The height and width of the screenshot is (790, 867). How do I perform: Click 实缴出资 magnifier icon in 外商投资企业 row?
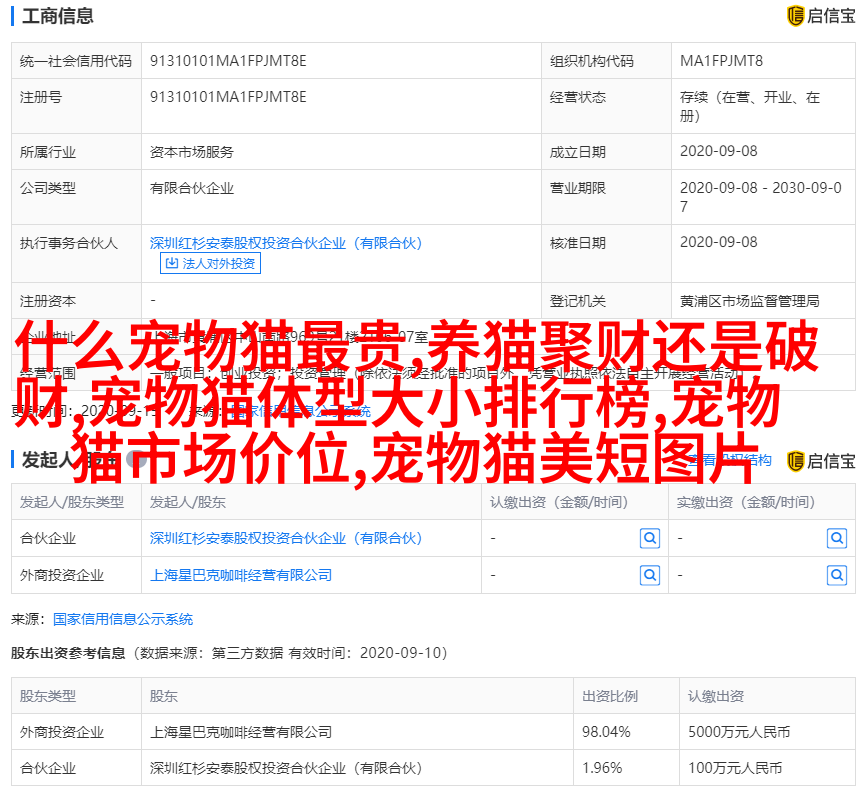click(x=837, y=575)
